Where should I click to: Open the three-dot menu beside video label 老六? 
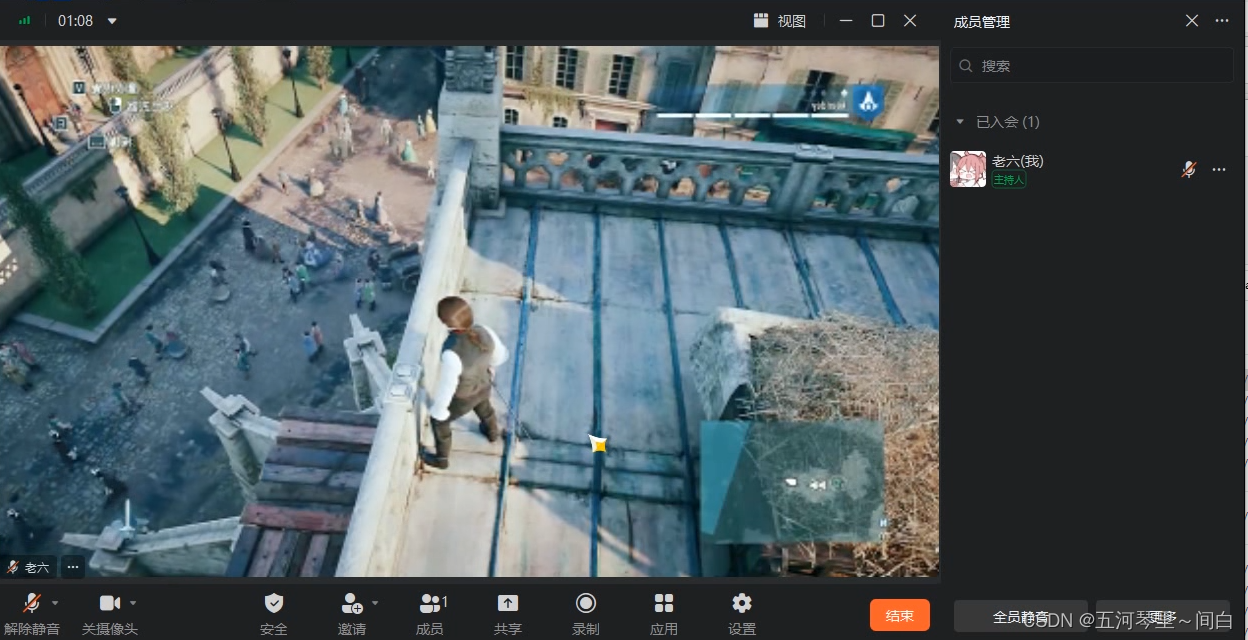[72, 567]
